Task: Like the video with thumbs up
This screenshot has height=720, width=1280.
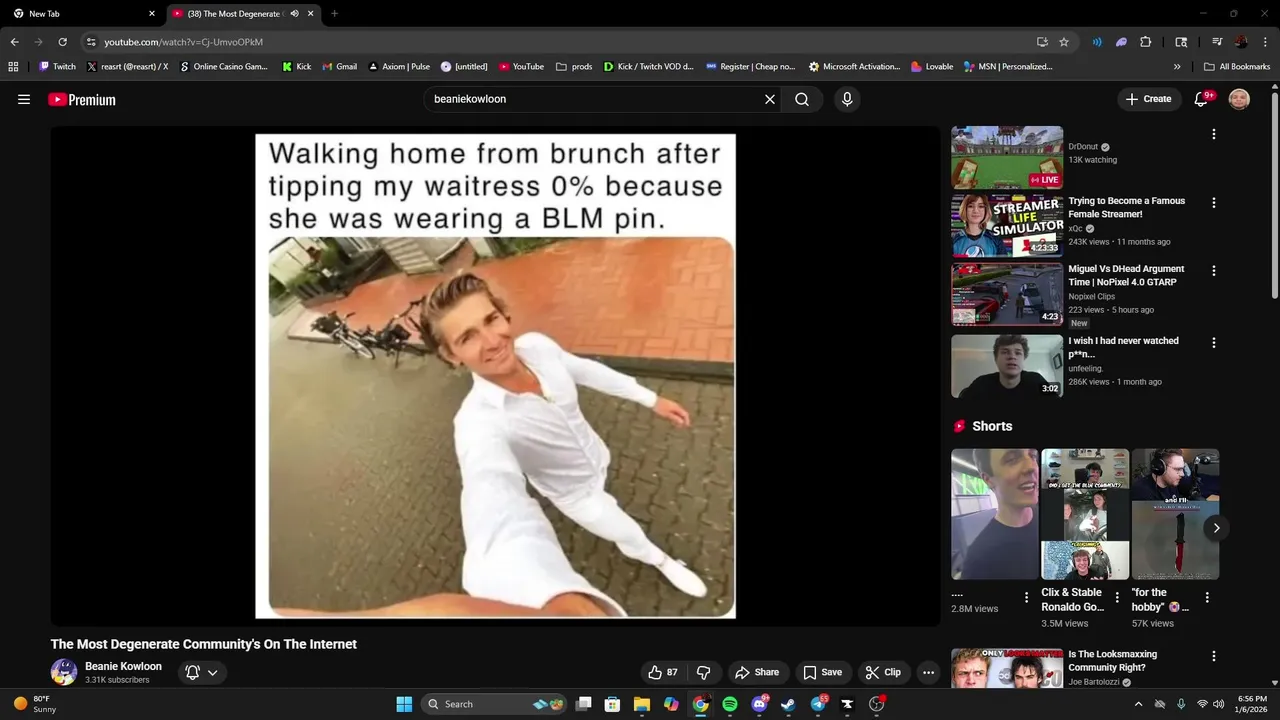Action: (662, 672)
